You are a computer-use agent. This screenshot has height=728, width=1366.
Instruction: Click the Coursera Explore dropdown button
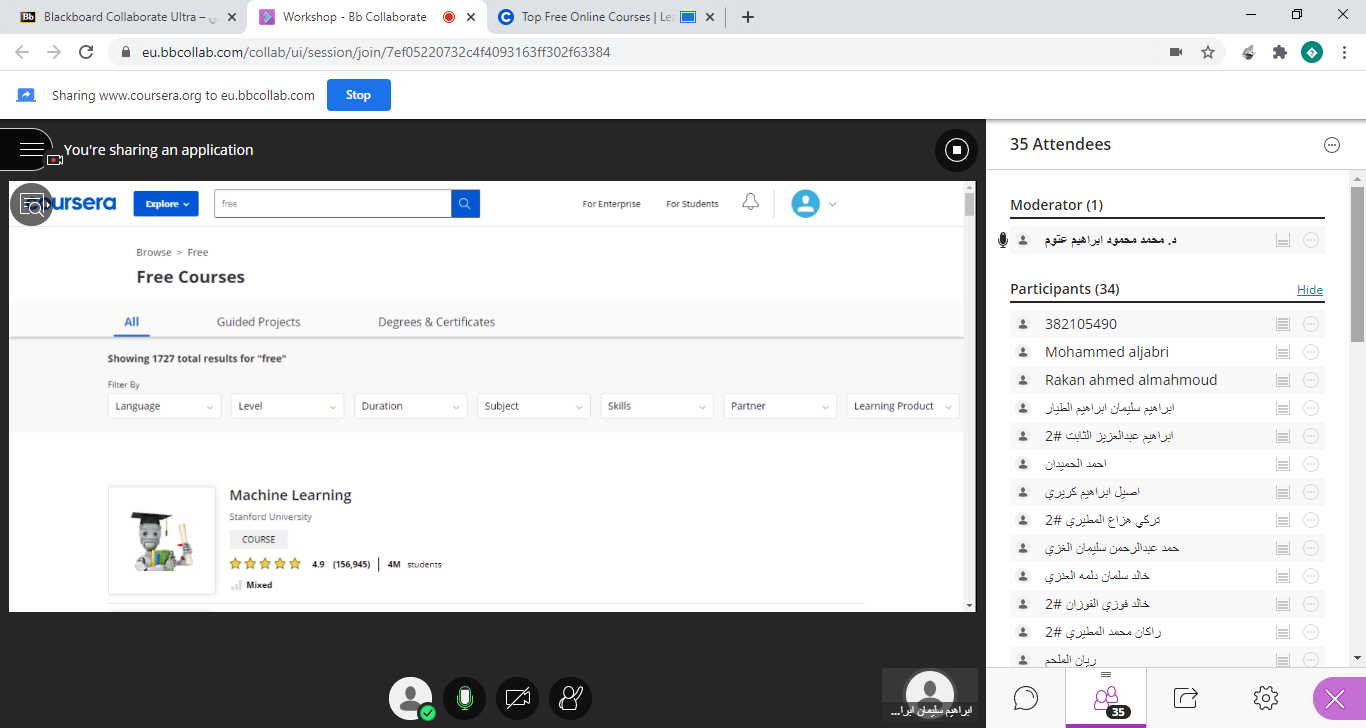(166, 204)
